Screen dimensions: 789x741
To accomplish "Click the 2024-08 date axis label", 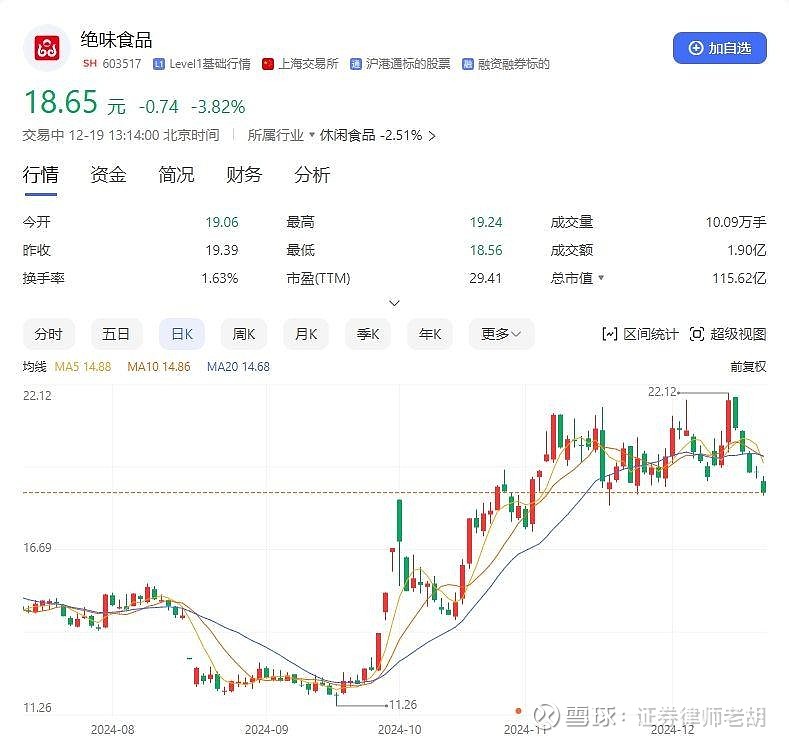I will coord(112,729).
